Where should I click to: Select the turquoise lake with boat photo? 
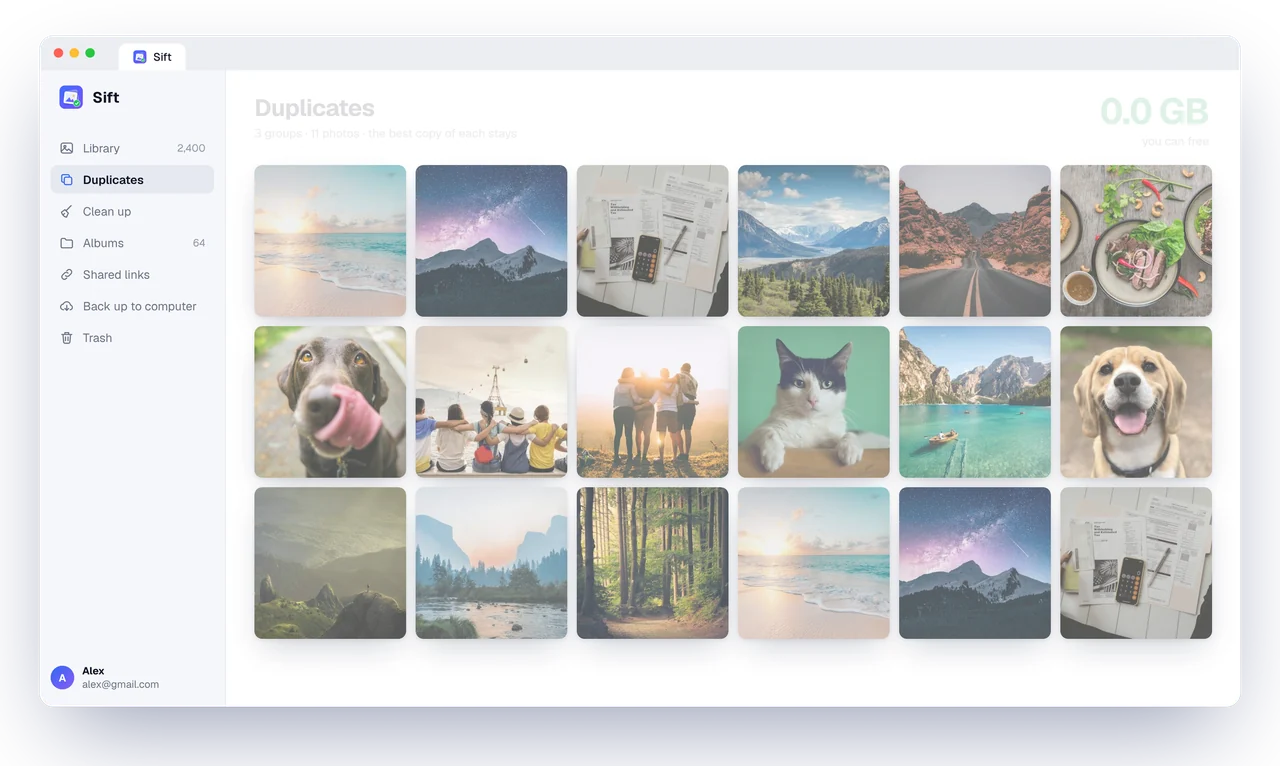975,402
